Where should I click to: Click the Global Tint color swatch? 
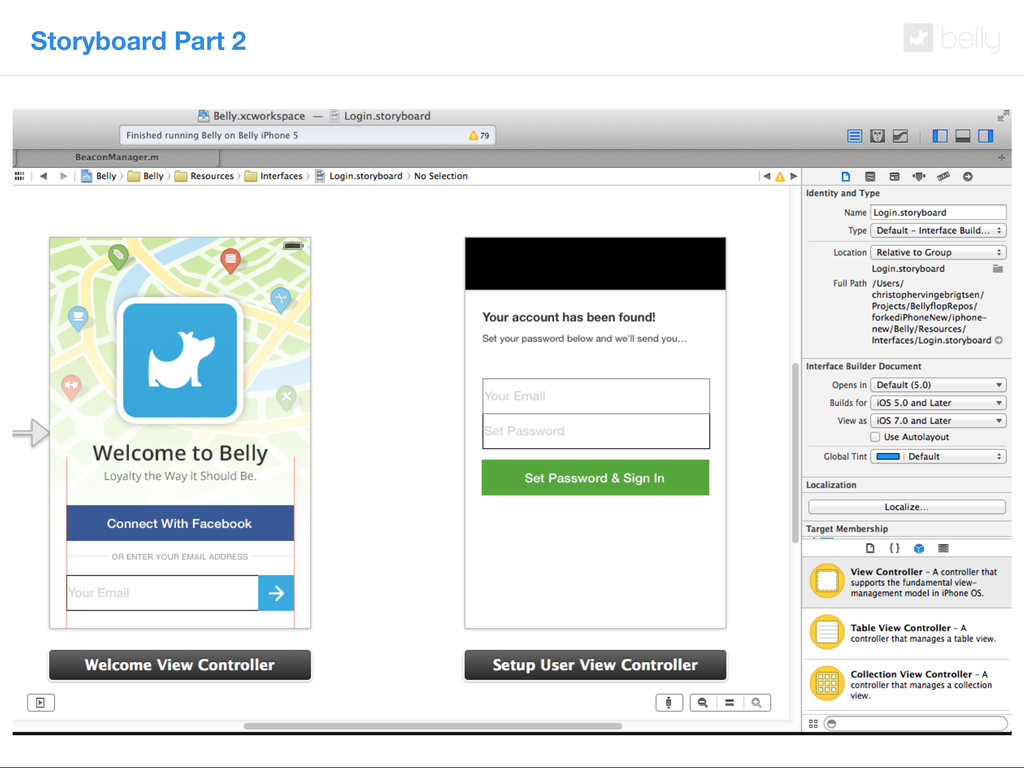pyautogui.click(x=888, y=456)
